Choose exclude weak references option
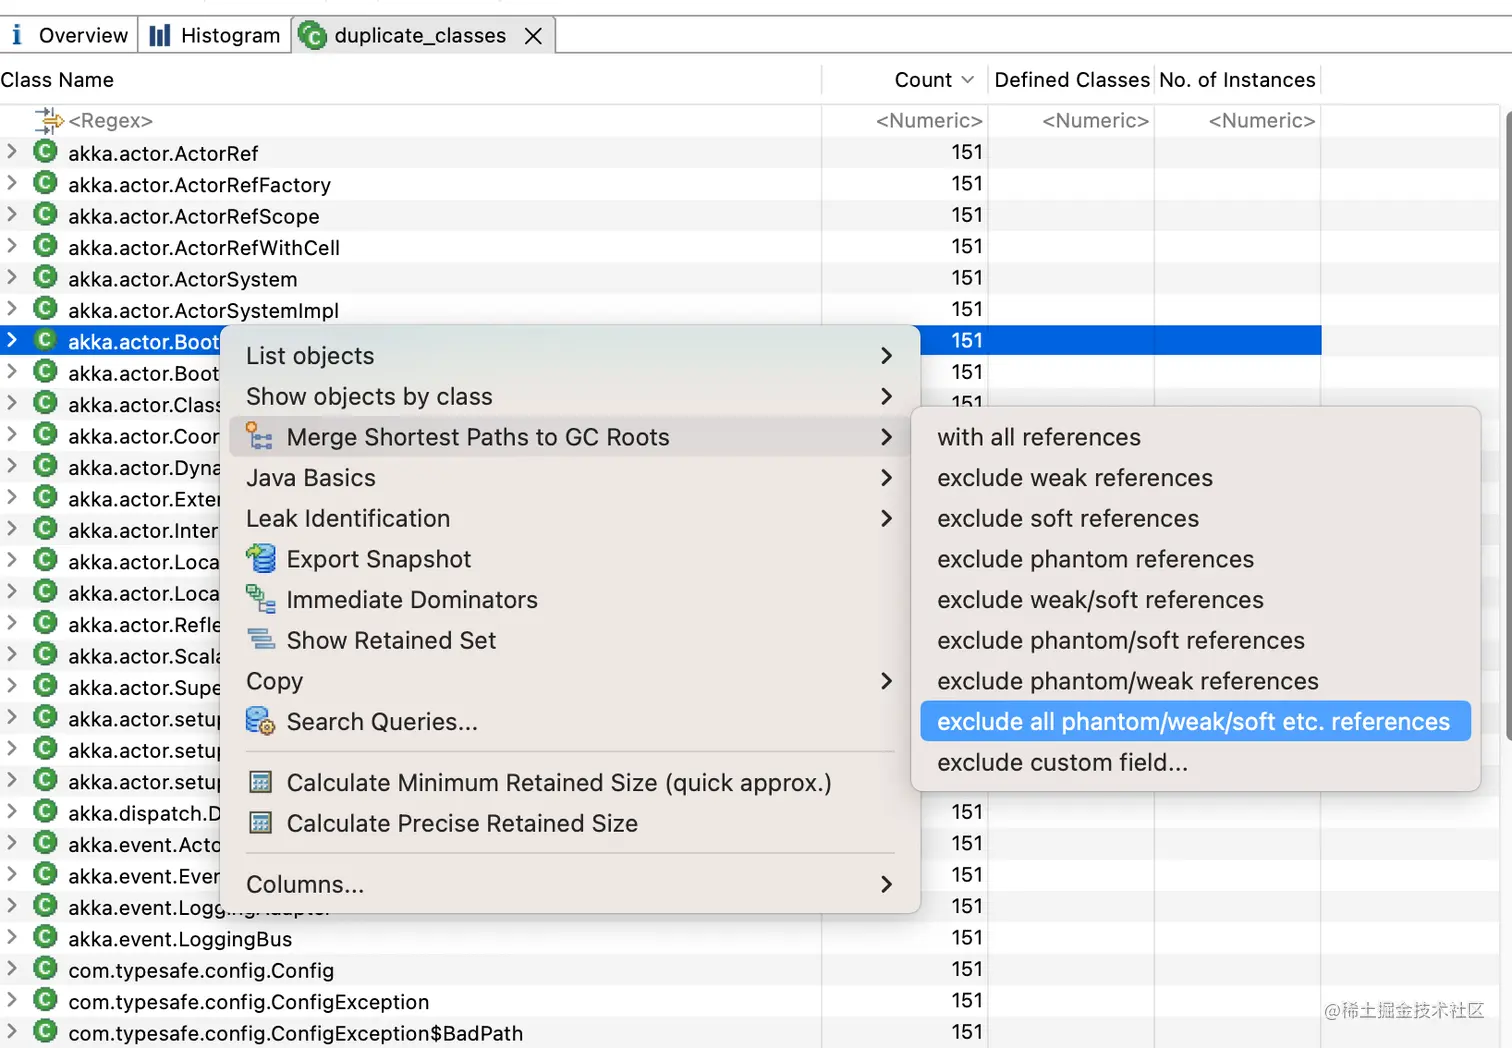The image size is (1512, 1048). pos(1075,478)
